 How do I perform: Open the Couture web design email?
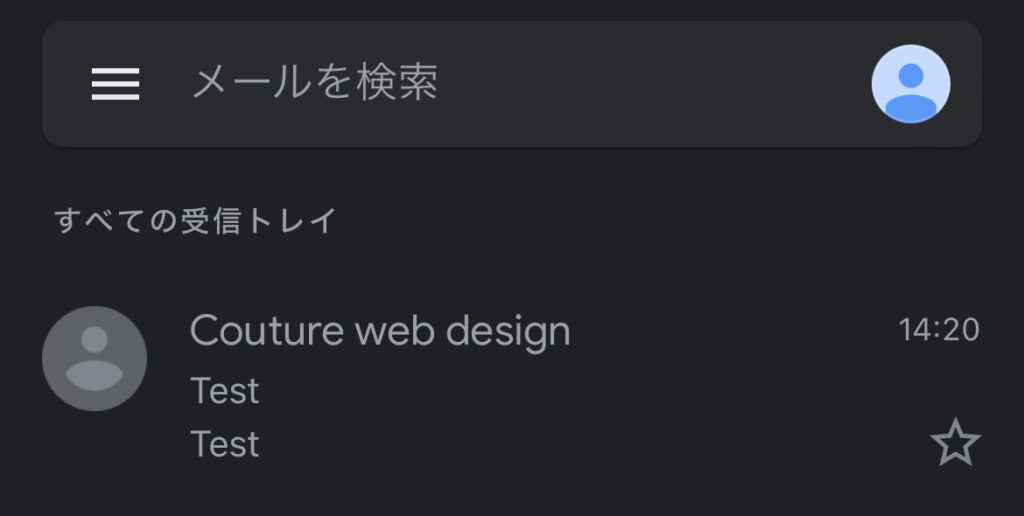point(511,385)
